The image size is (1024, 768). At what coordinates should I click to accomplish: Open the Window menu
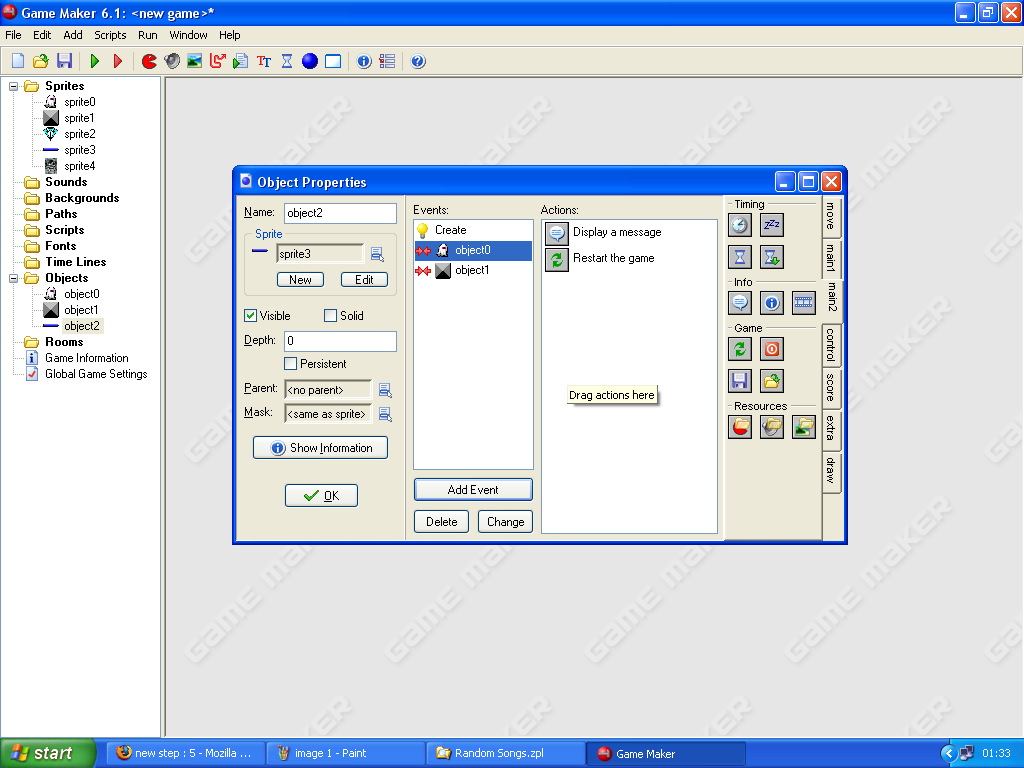coord(188,35)
